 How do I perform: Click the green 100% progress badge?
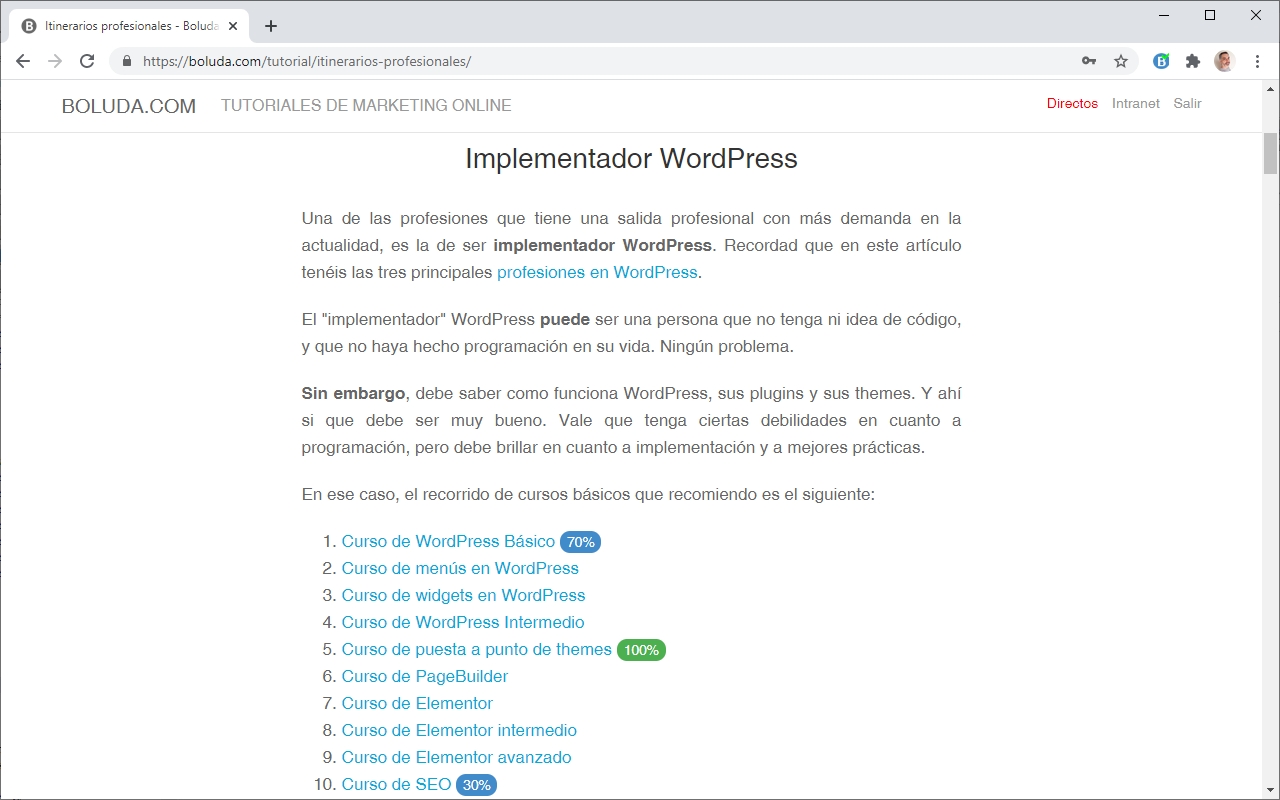641,650
